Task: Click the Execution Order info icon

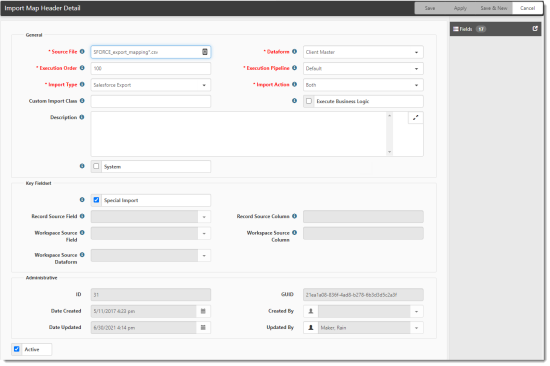Action: 82,68
